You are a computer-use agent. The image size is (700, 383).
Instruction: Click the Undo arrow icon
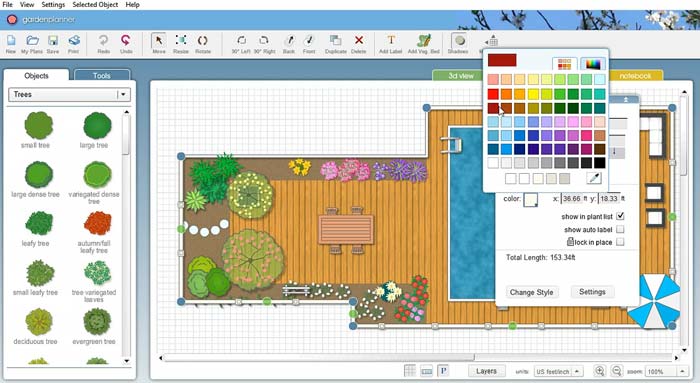[x=126, y=41]
